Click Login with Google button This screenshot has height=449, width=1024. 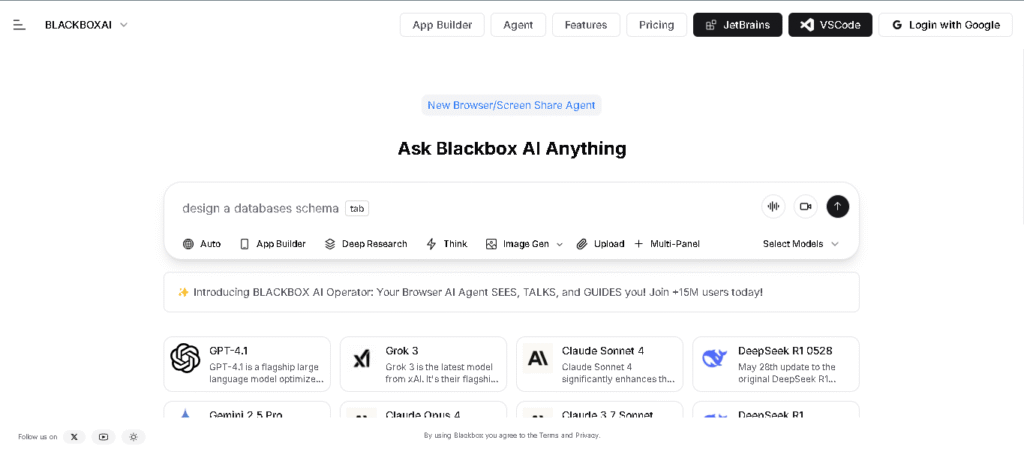coord(945,25)
